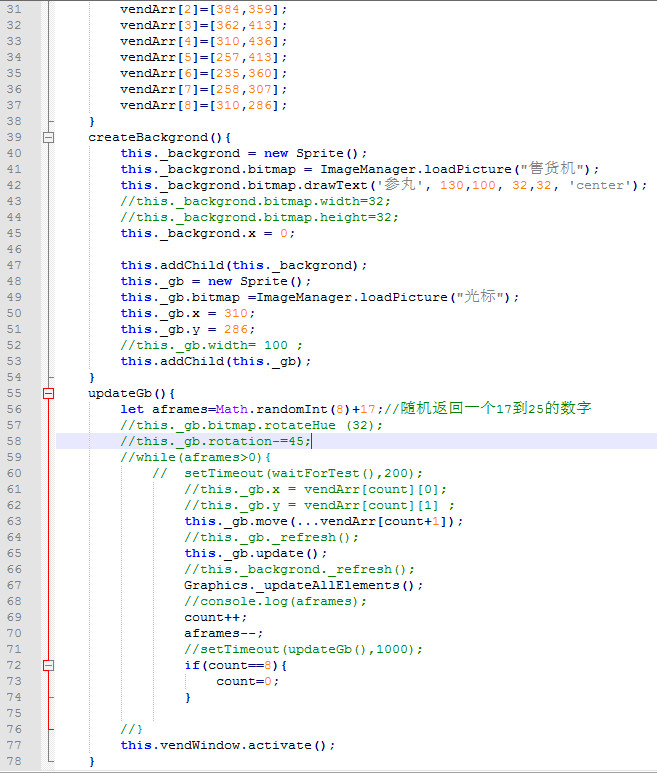
Task: Click comment '//this._backgrond.bitmap.width=32;'
Action: (255, 201)
